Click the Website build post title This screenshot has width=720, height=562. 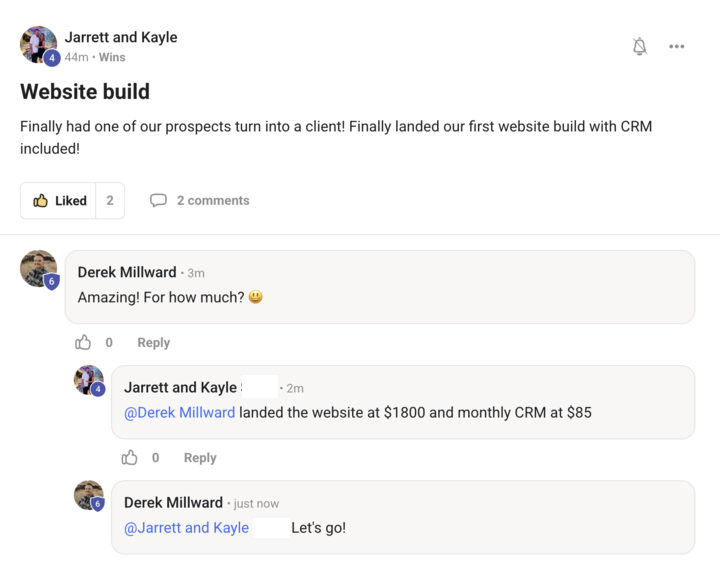[x=85, y=92]
